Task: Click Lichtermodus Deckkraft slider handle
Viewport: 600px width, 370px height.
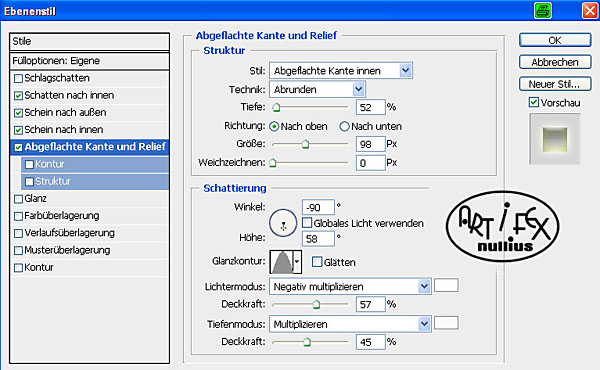Action: (316, 305)
